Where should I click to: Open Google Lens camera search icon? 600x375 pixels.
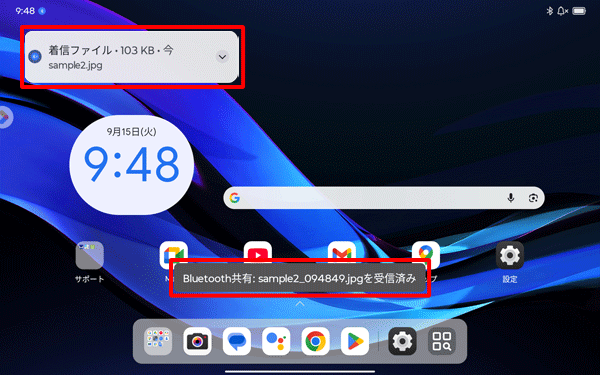(533, 198)
